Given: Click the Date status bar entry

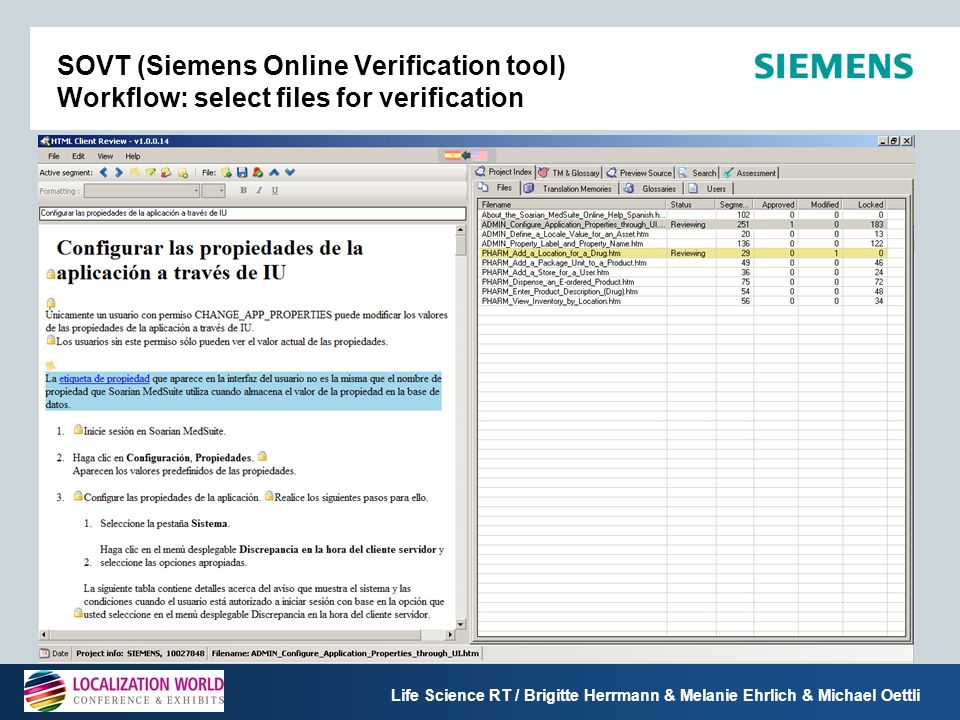Looking at the screenshot, I should click(x=54, y=653).
